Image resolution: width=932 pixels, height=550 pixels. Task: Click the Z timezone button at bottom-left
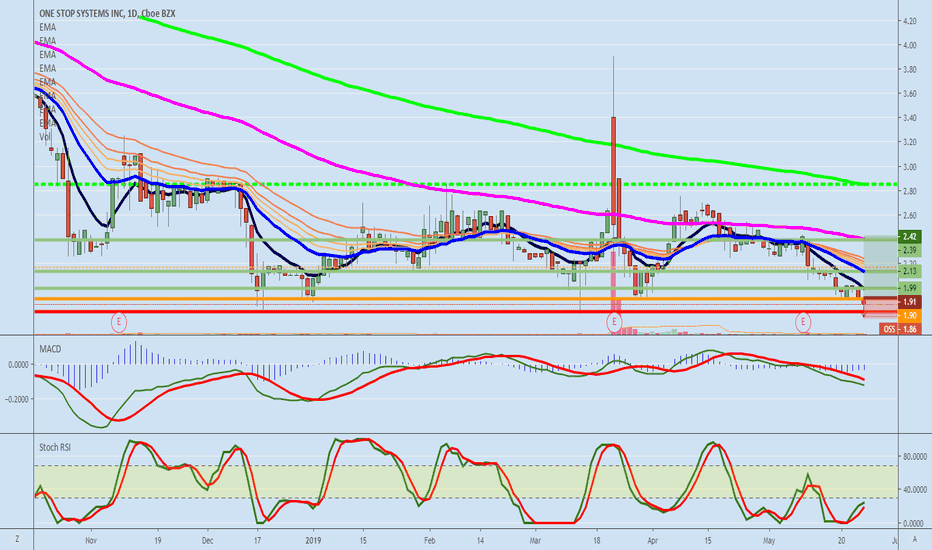coord(17,539)
